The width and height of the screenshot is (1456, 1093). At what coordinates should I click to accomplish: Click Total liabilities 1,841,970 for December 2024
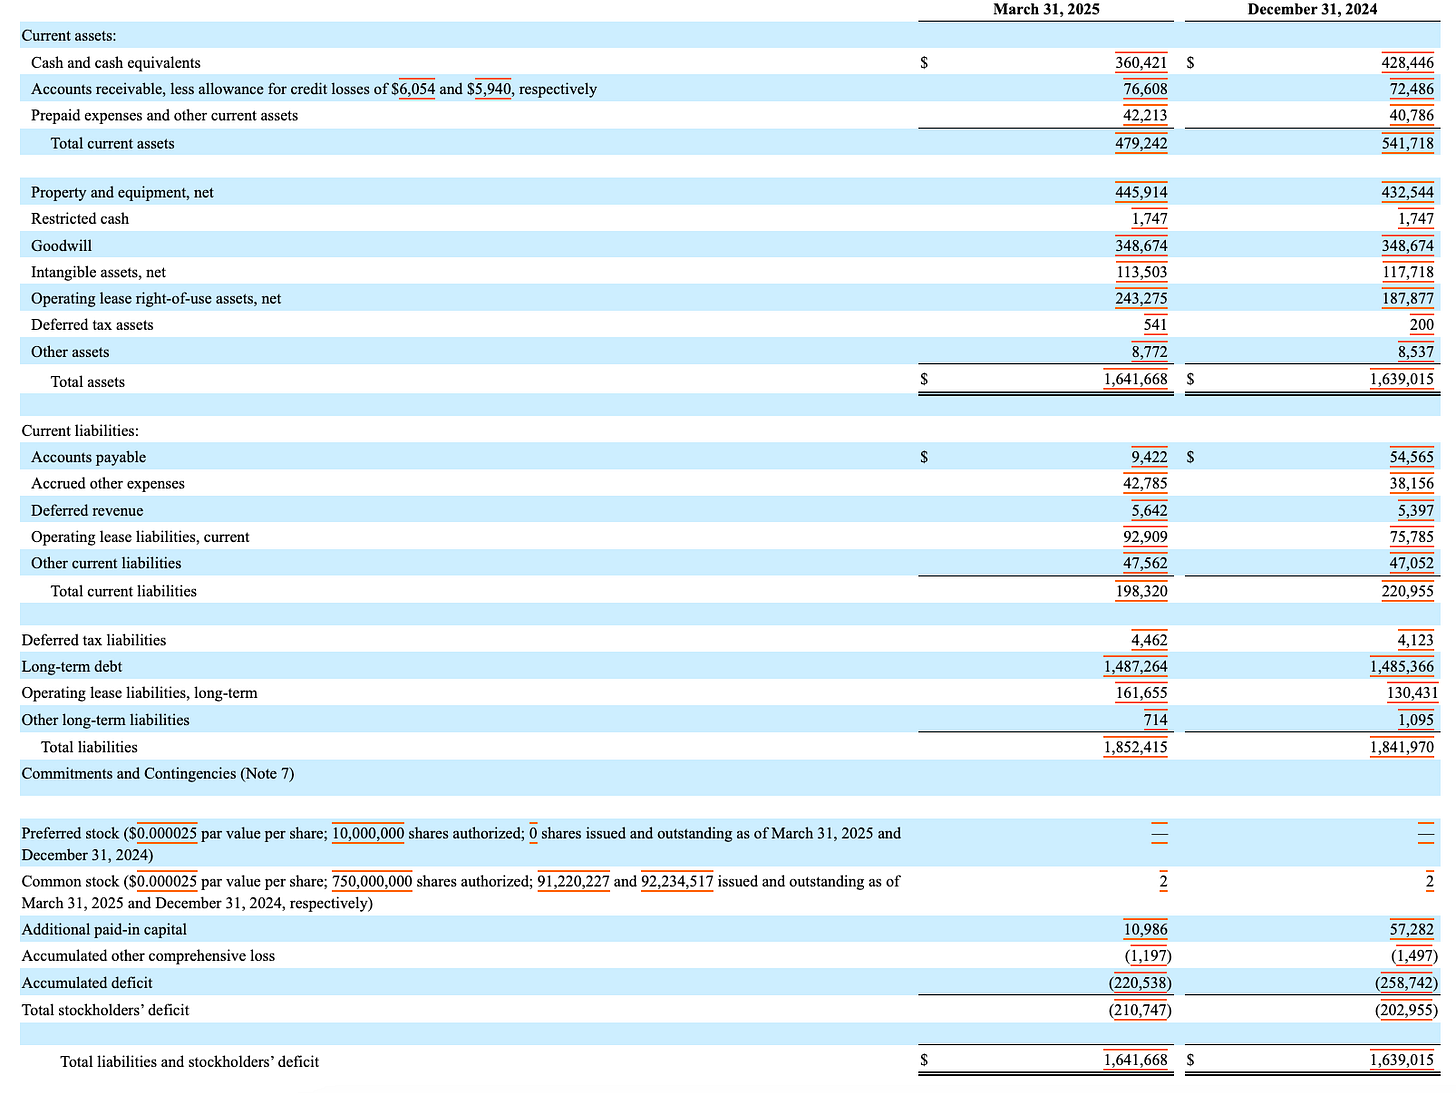[x=1402, y=747]
